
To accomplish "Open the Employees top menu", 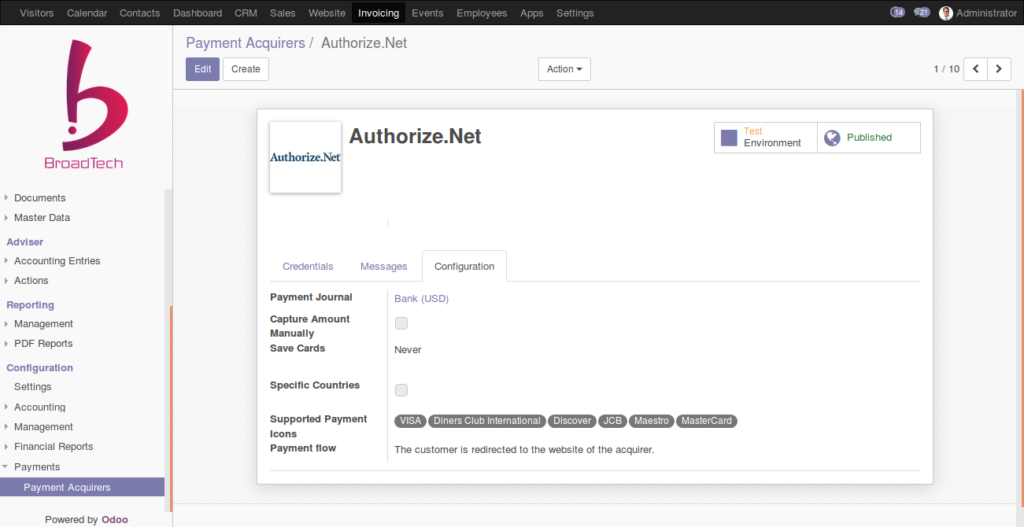I will 482,13.
